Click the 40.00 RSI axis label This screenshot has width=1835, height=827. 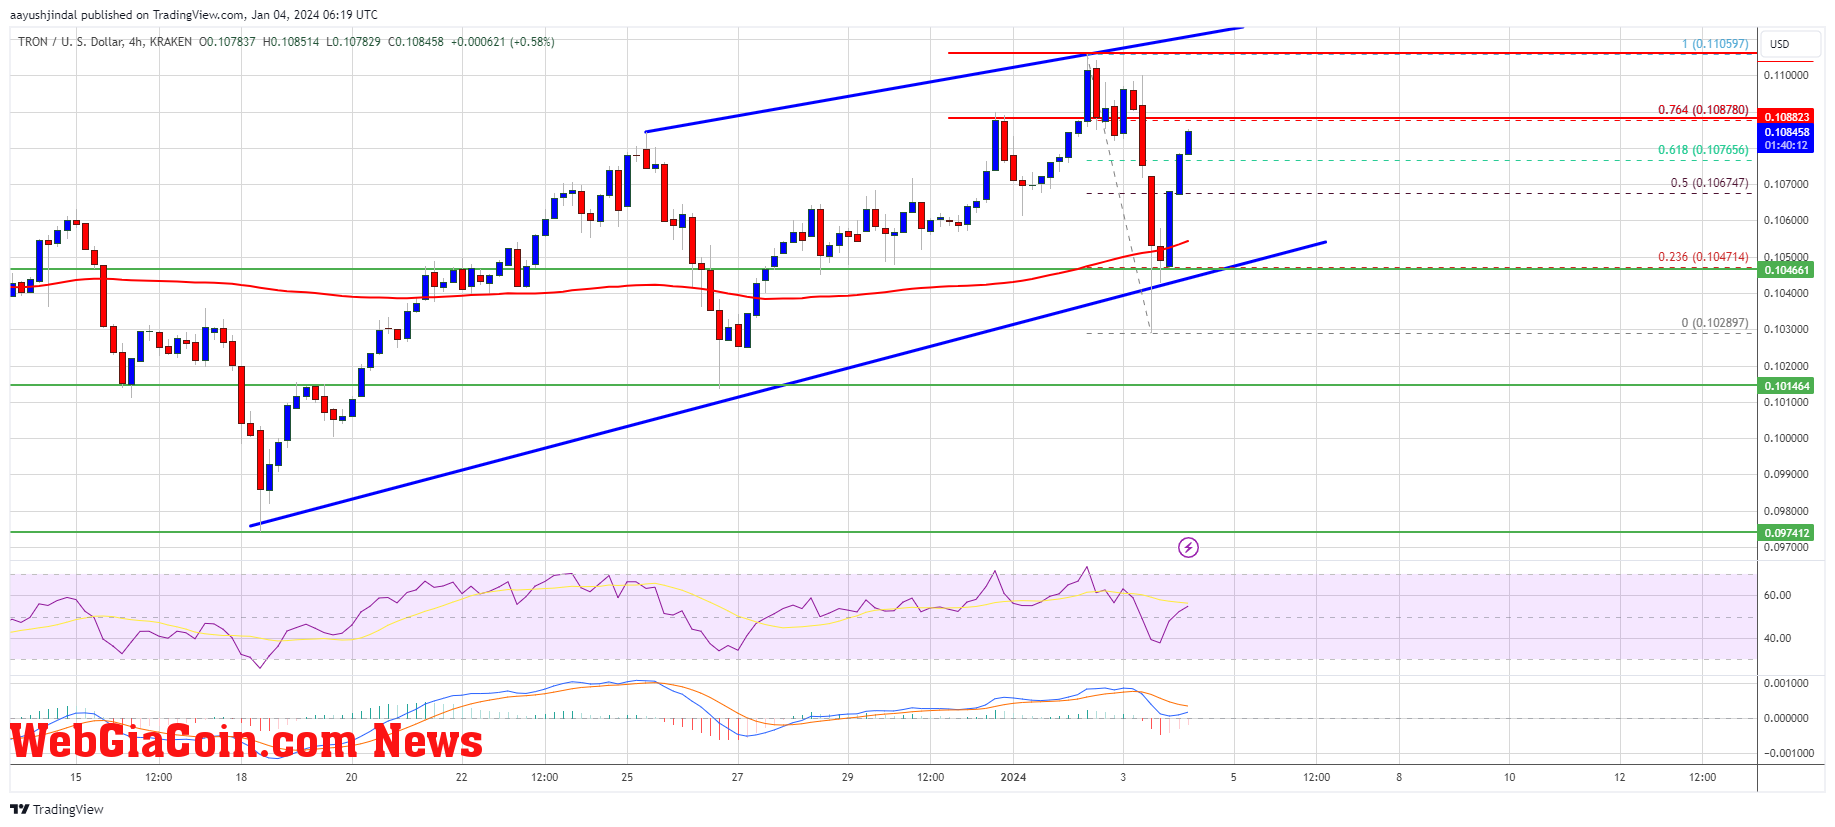pos(1777,638)
